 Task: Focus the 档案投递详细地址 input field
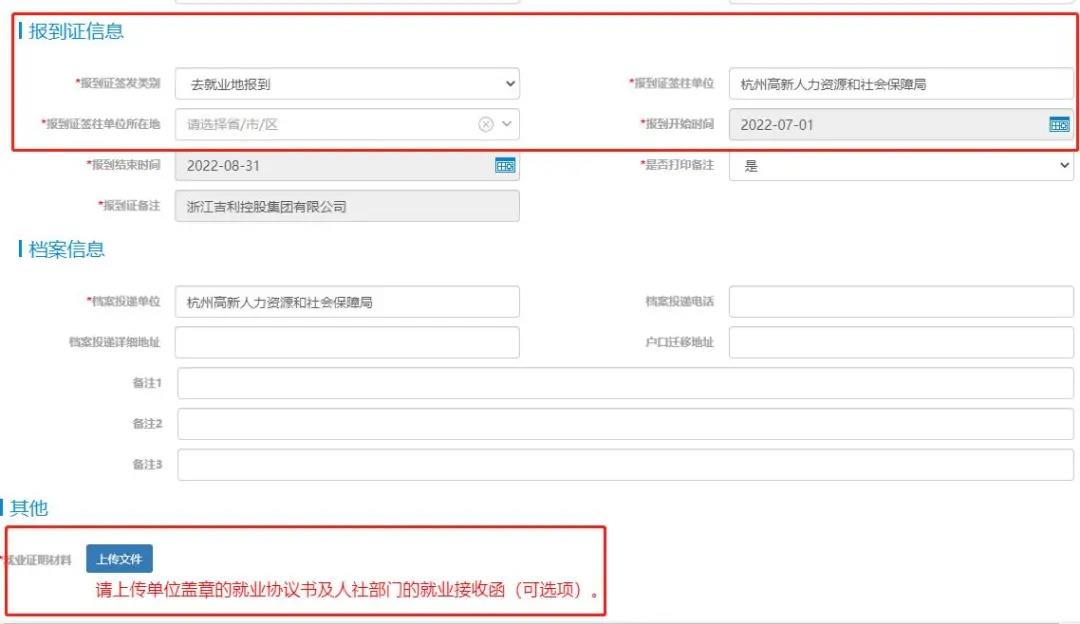[x=347, y=343]
